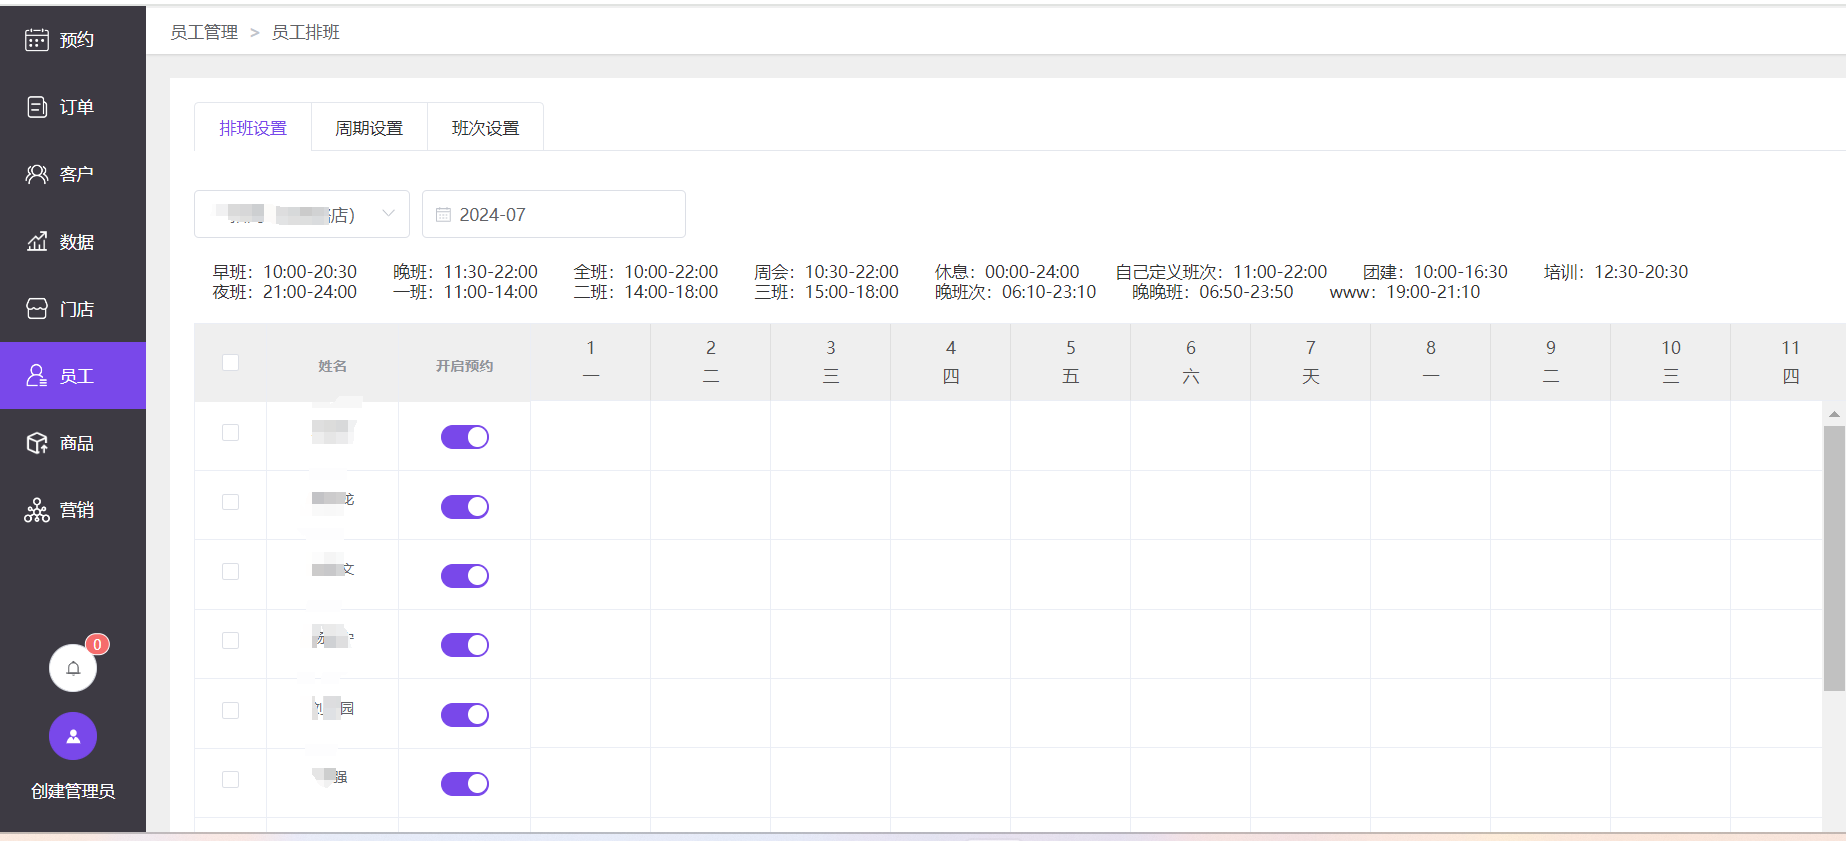Toggle 开启预约 switch for first employee
This screenshot has height=841, width=1846.
[465, 437]
